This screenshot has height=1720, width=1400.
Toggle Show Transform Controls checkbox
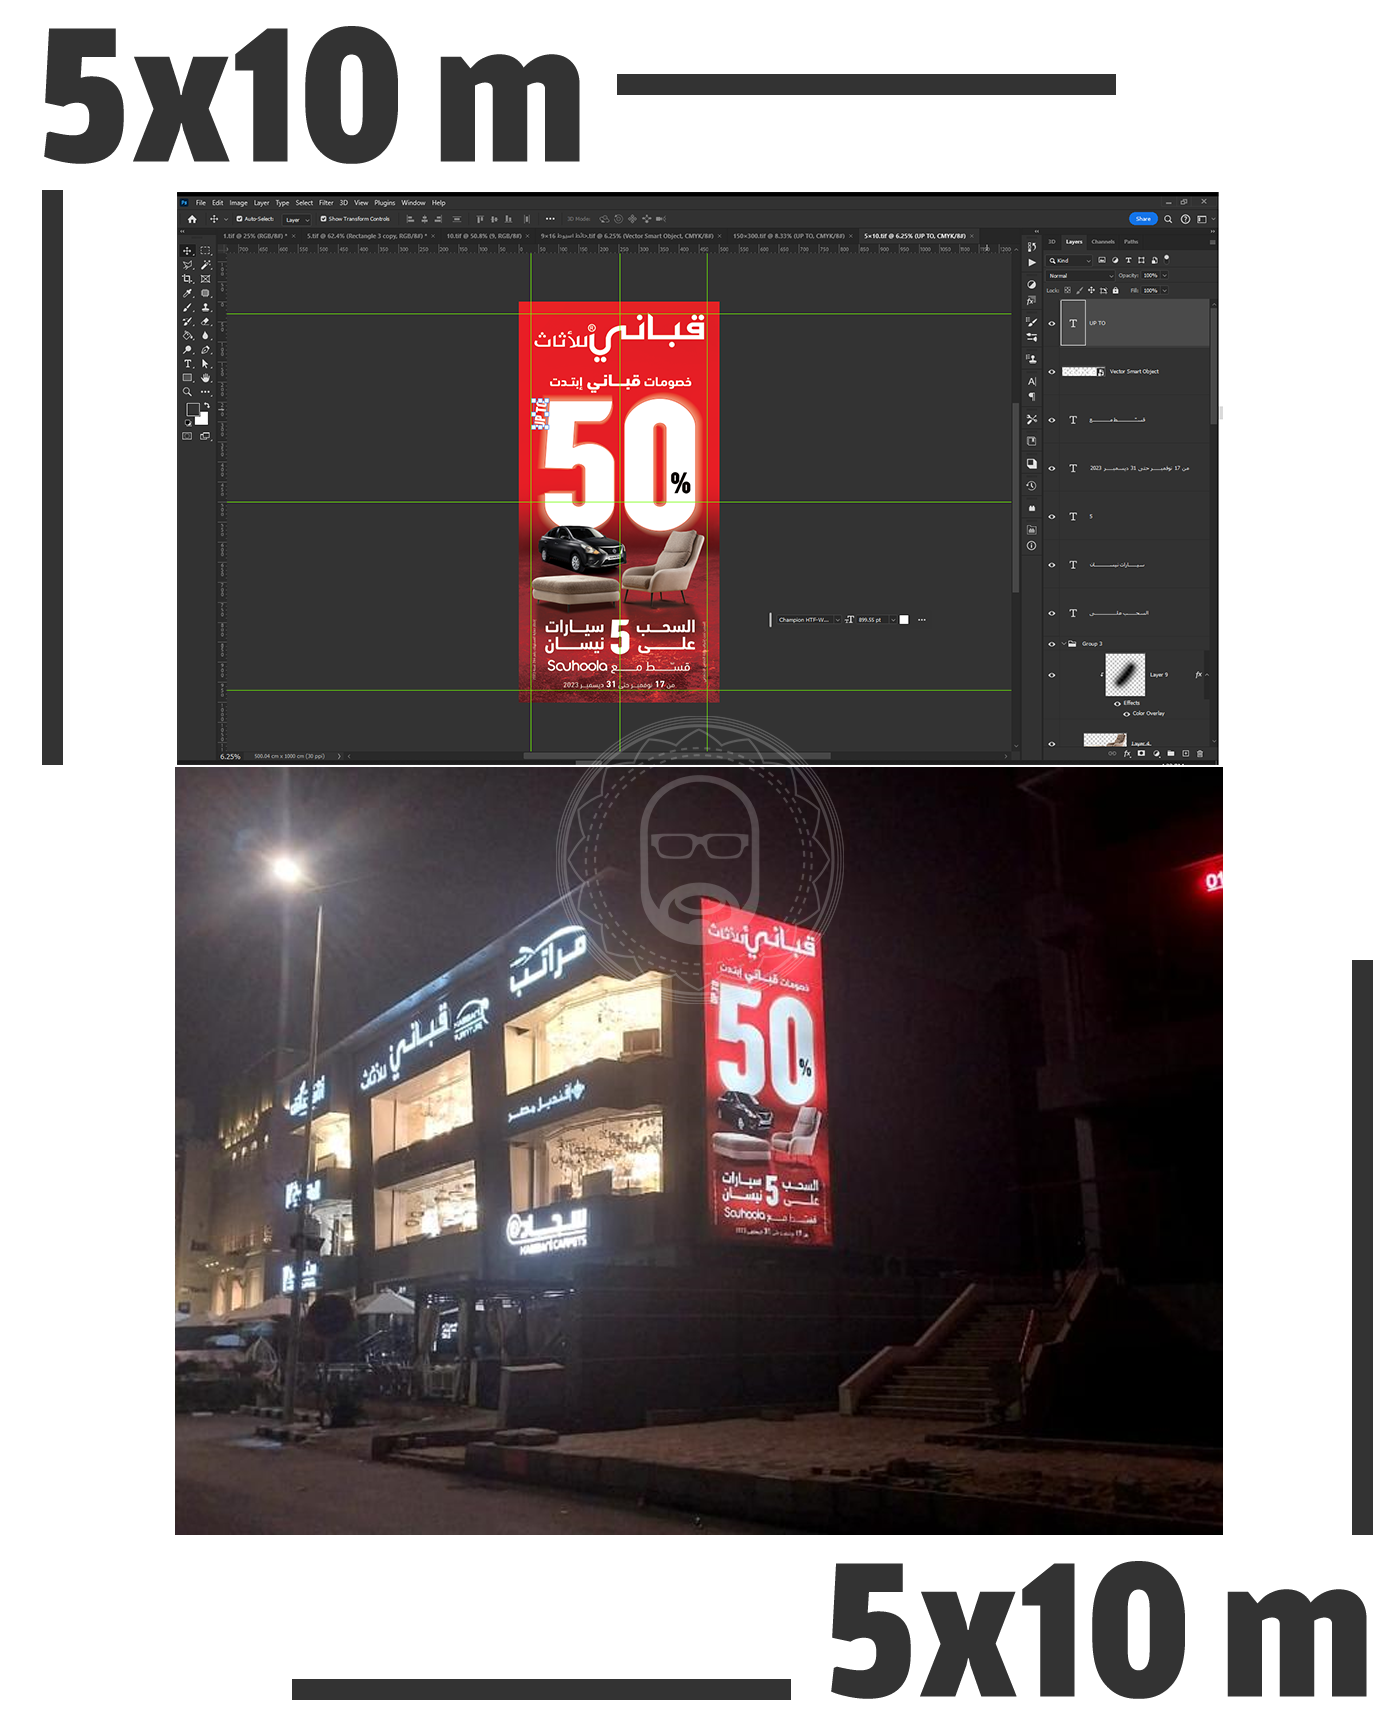coord(323,219)
